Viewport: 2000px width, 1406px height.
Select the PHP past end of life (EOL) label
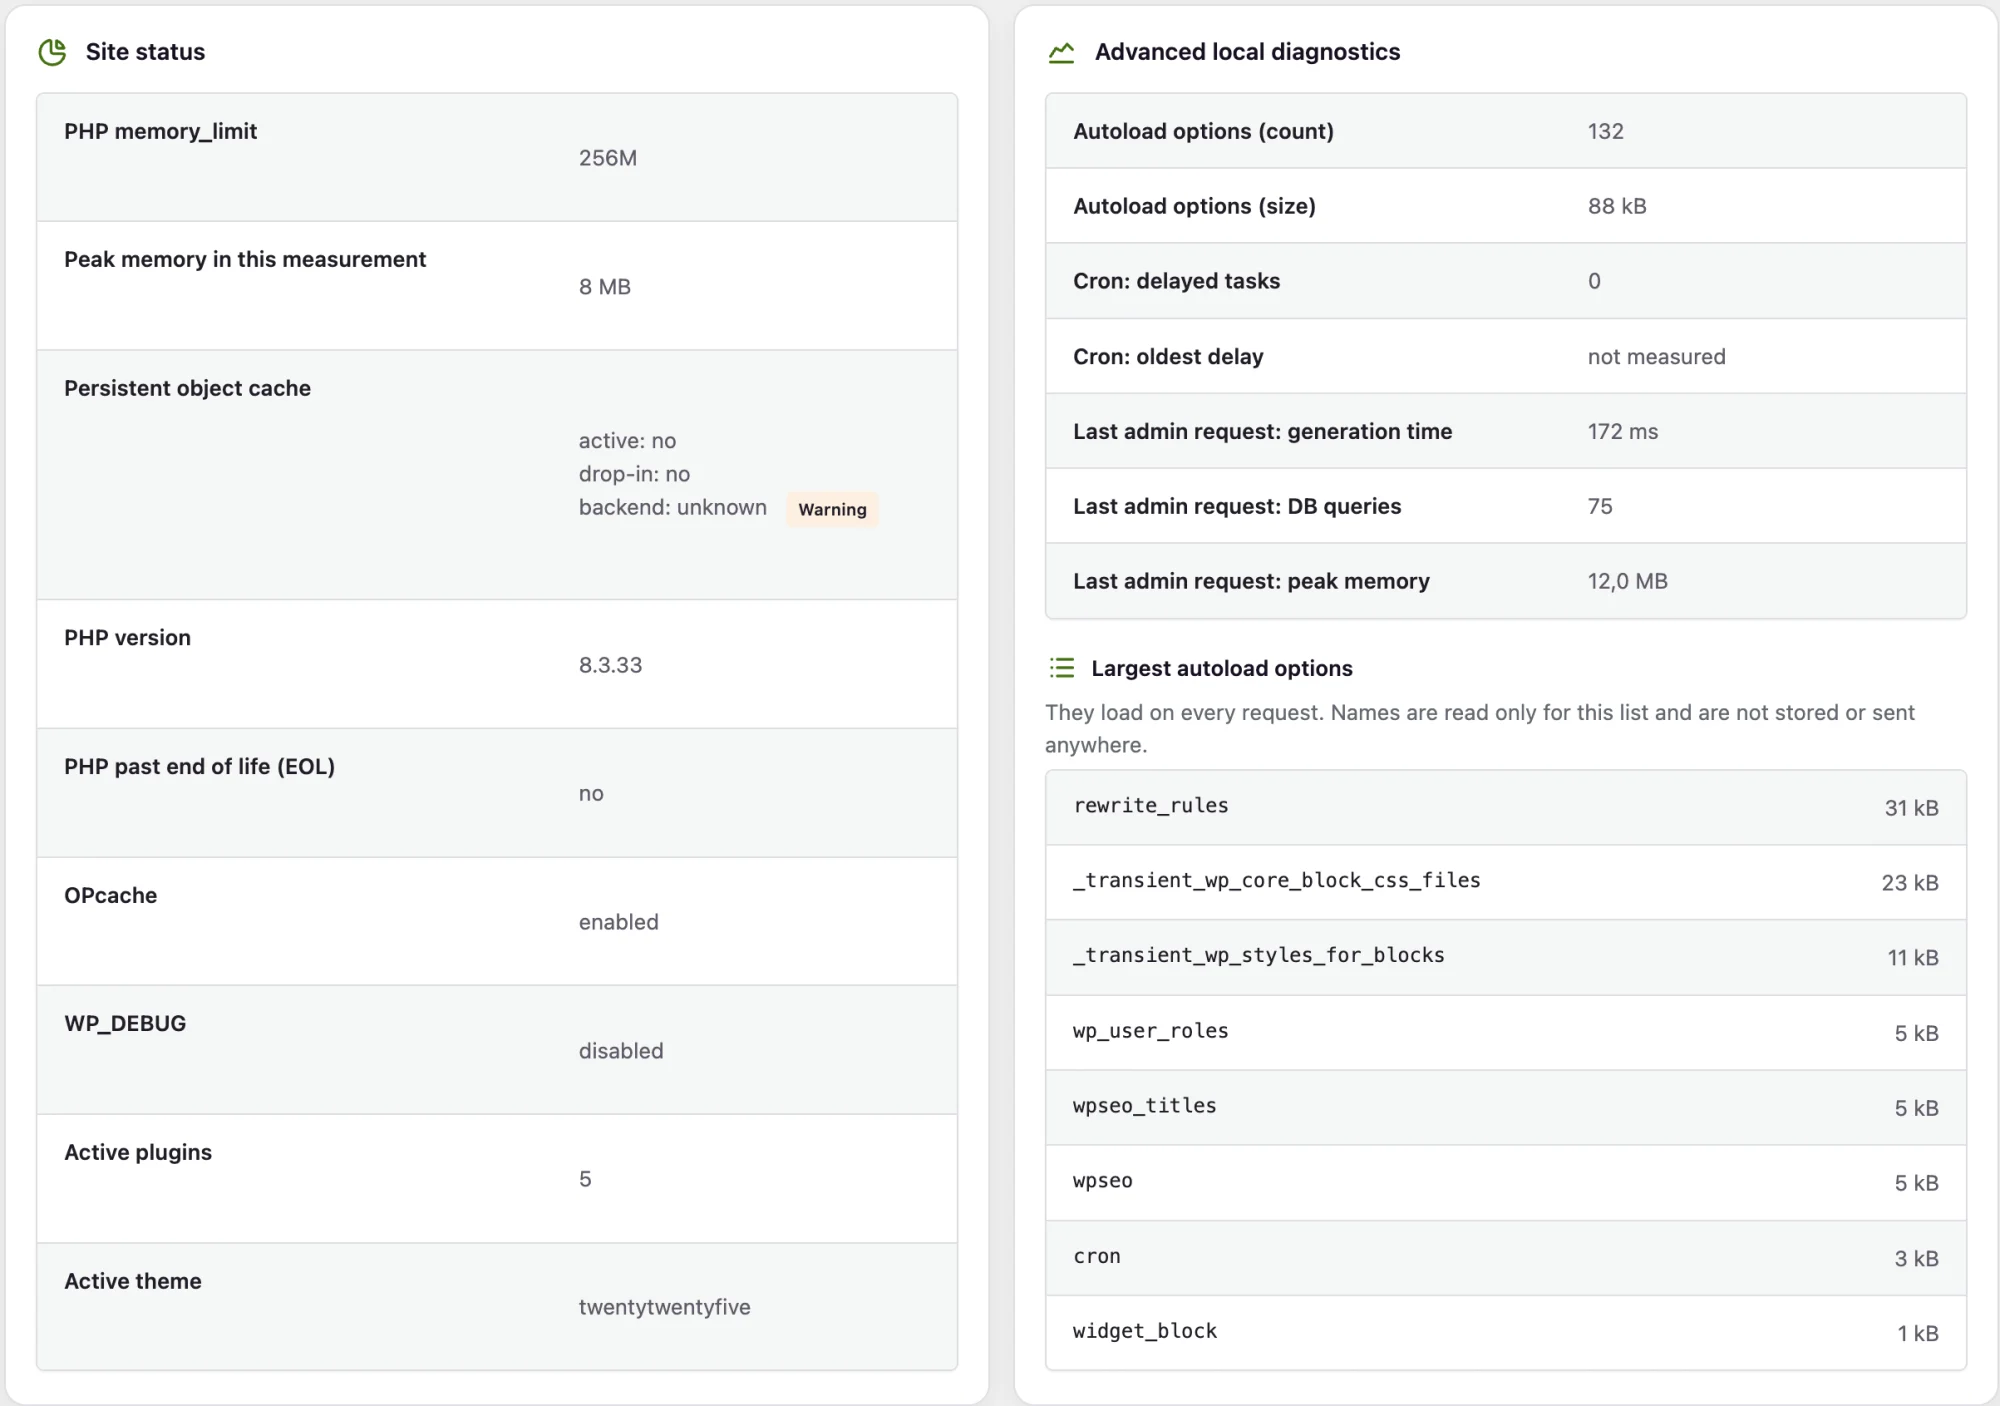click(199, 766)
